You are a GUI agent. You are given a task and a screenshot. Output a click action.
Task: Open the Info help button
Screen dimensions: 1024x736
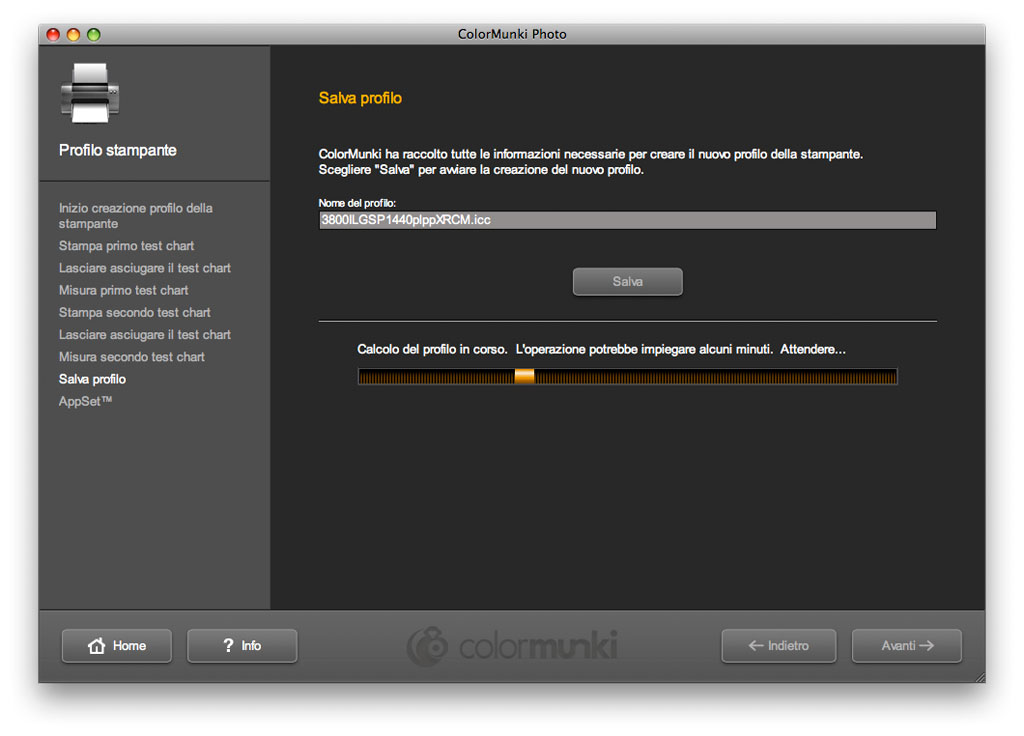click(242, 646)
